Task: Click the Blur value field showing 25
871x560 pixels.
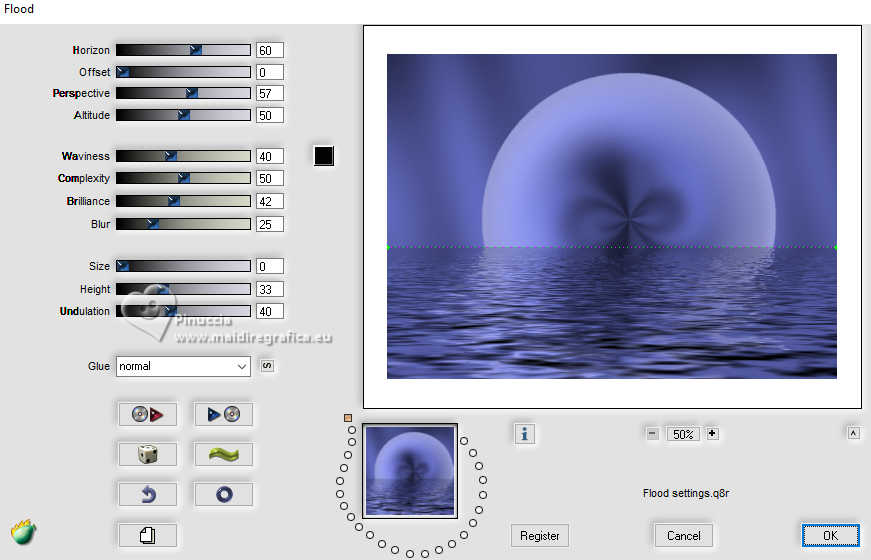Action: [270, 224]
